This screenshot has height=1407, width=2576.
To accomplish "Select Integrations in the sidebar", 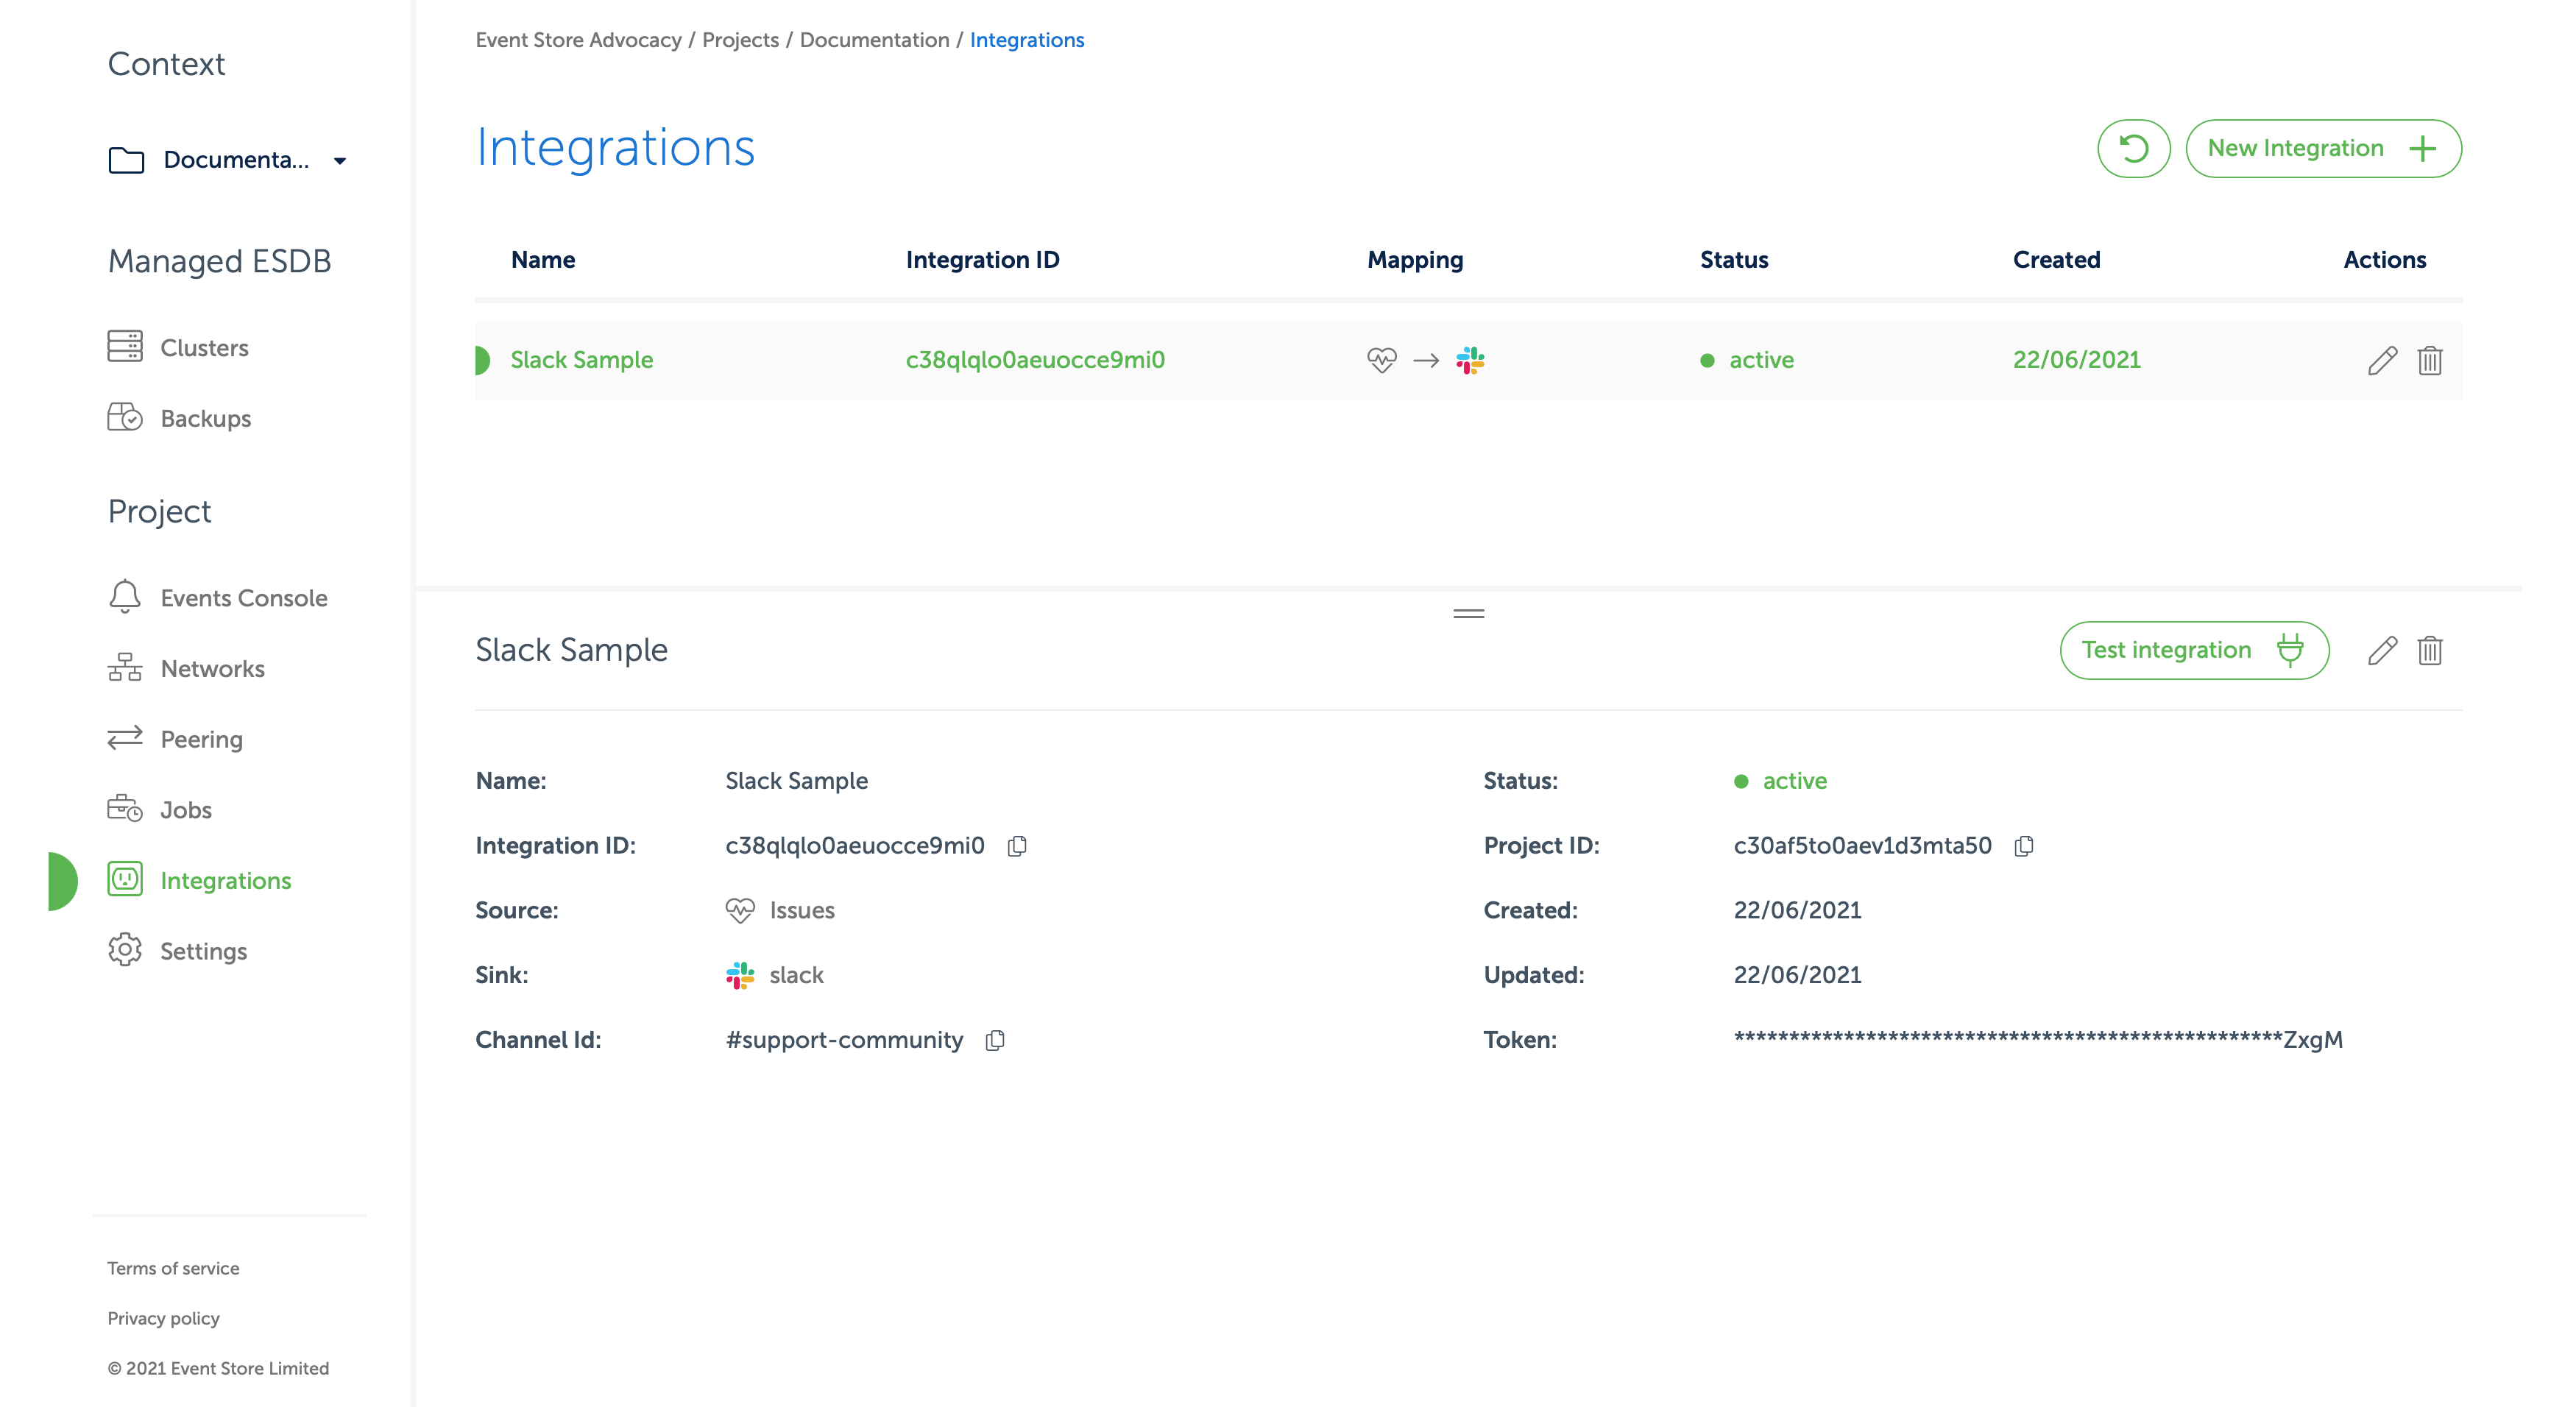I will tap(226, 880).
